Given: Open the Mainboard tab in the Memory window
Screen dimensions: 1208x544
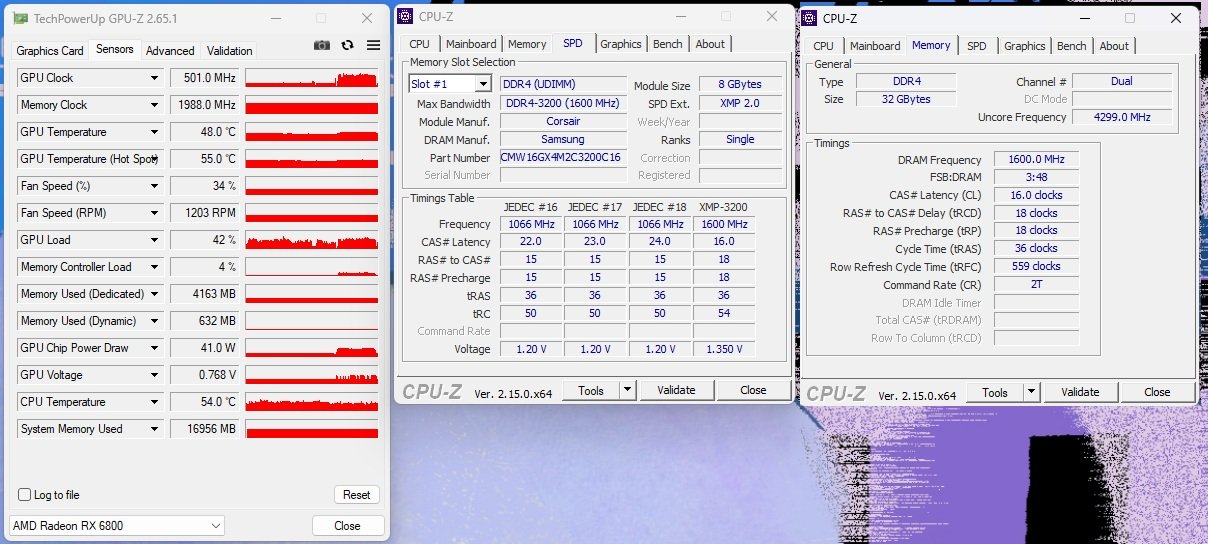Looking at the screenshot, I should pos(875,46).
